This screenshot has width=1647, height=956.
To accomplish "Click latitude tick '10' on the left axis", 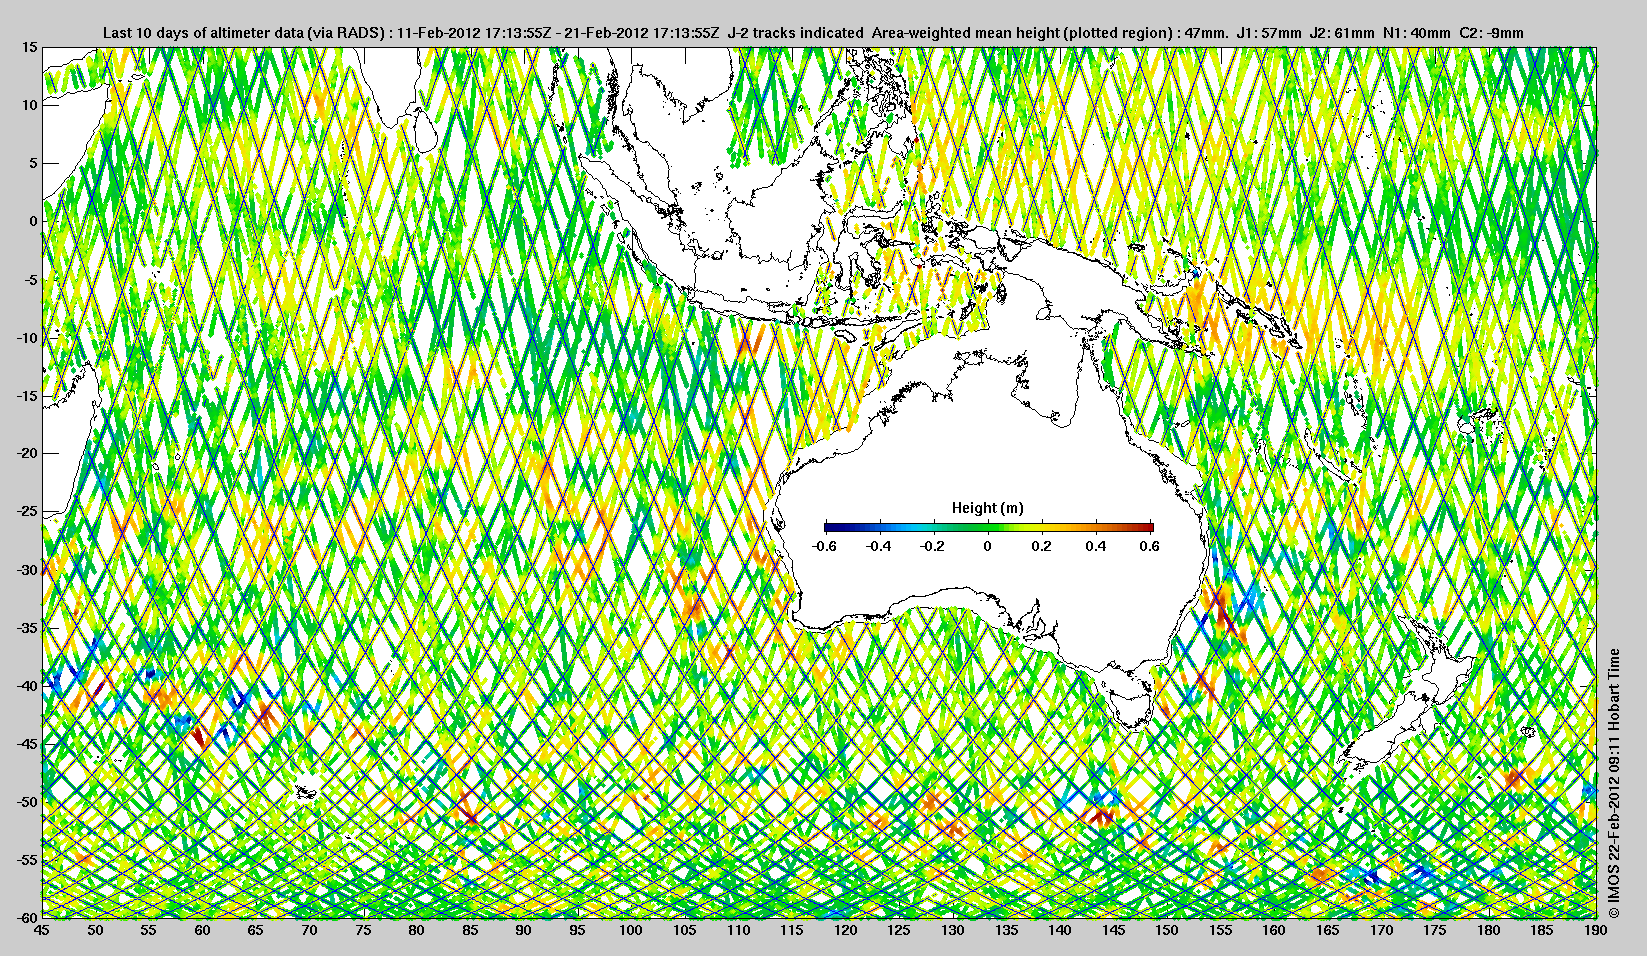I will (x=30, y=105).
